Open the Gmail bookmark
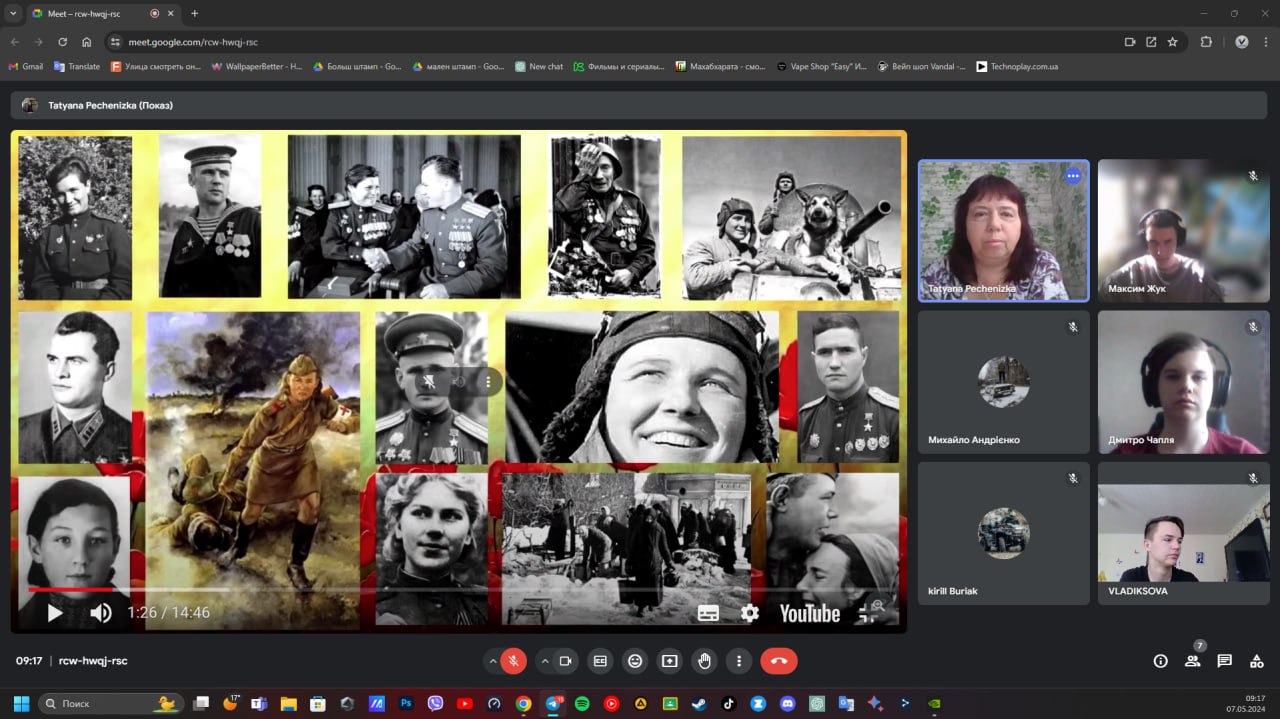 (26, 66)
